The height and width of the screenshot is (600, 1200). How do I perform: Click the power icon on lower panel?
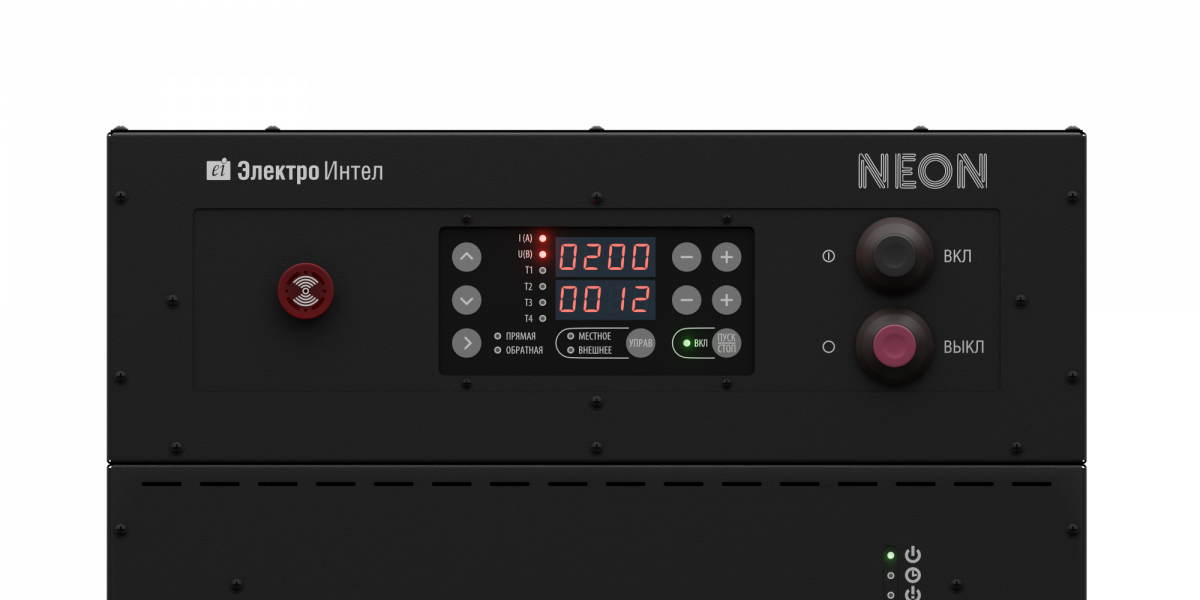click(913, 555)
